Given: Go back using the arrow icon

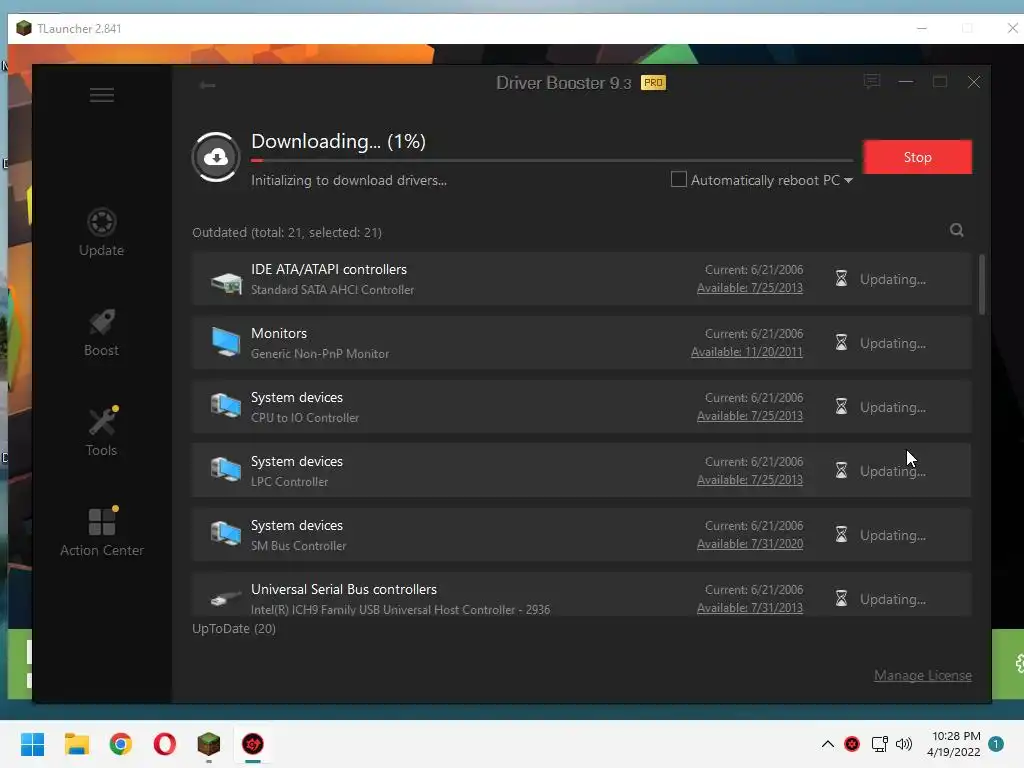Looking at the screenshot, I should (x=208, y=85).
